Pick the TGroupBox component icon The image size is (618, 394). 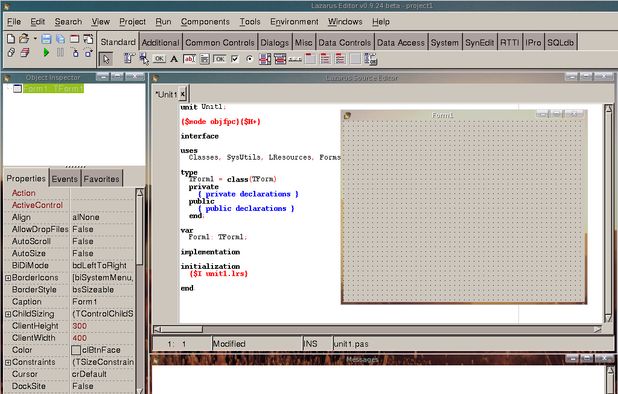310,59
